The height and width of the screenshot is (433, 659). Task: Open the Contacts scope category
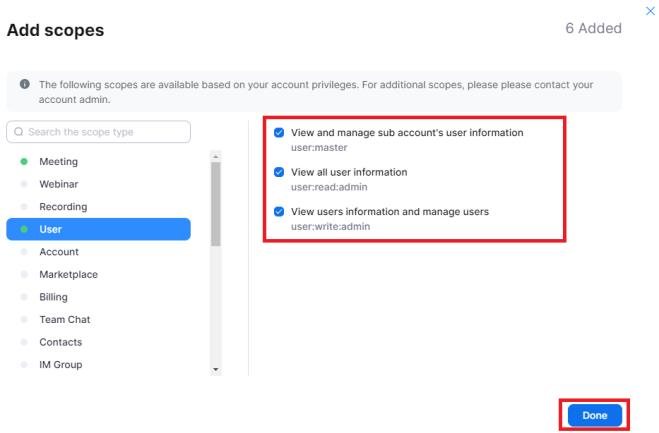(98, 342)
